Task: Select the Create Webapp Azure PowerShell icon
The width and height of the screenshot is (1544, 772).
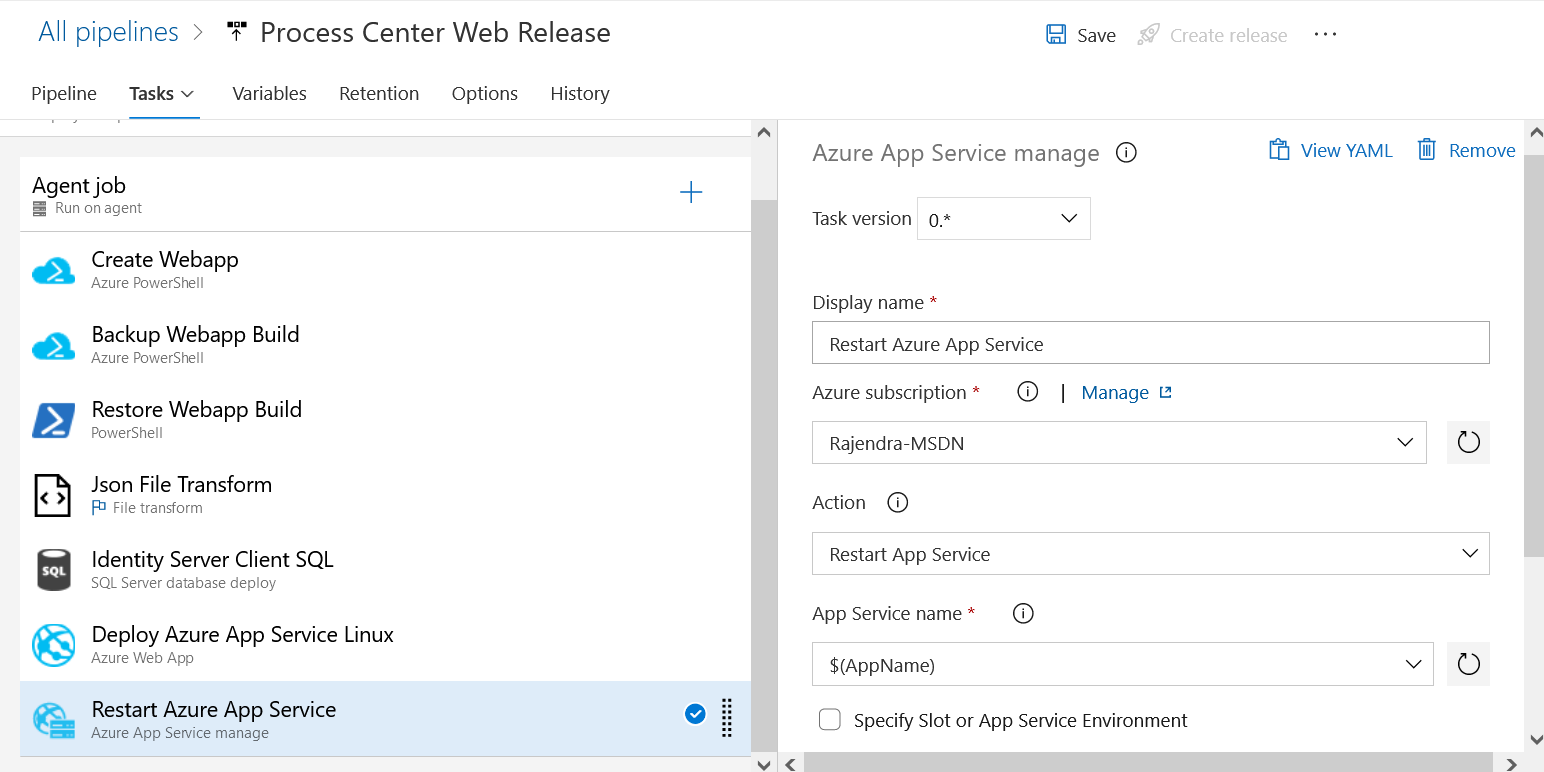Action: point(53,271)
